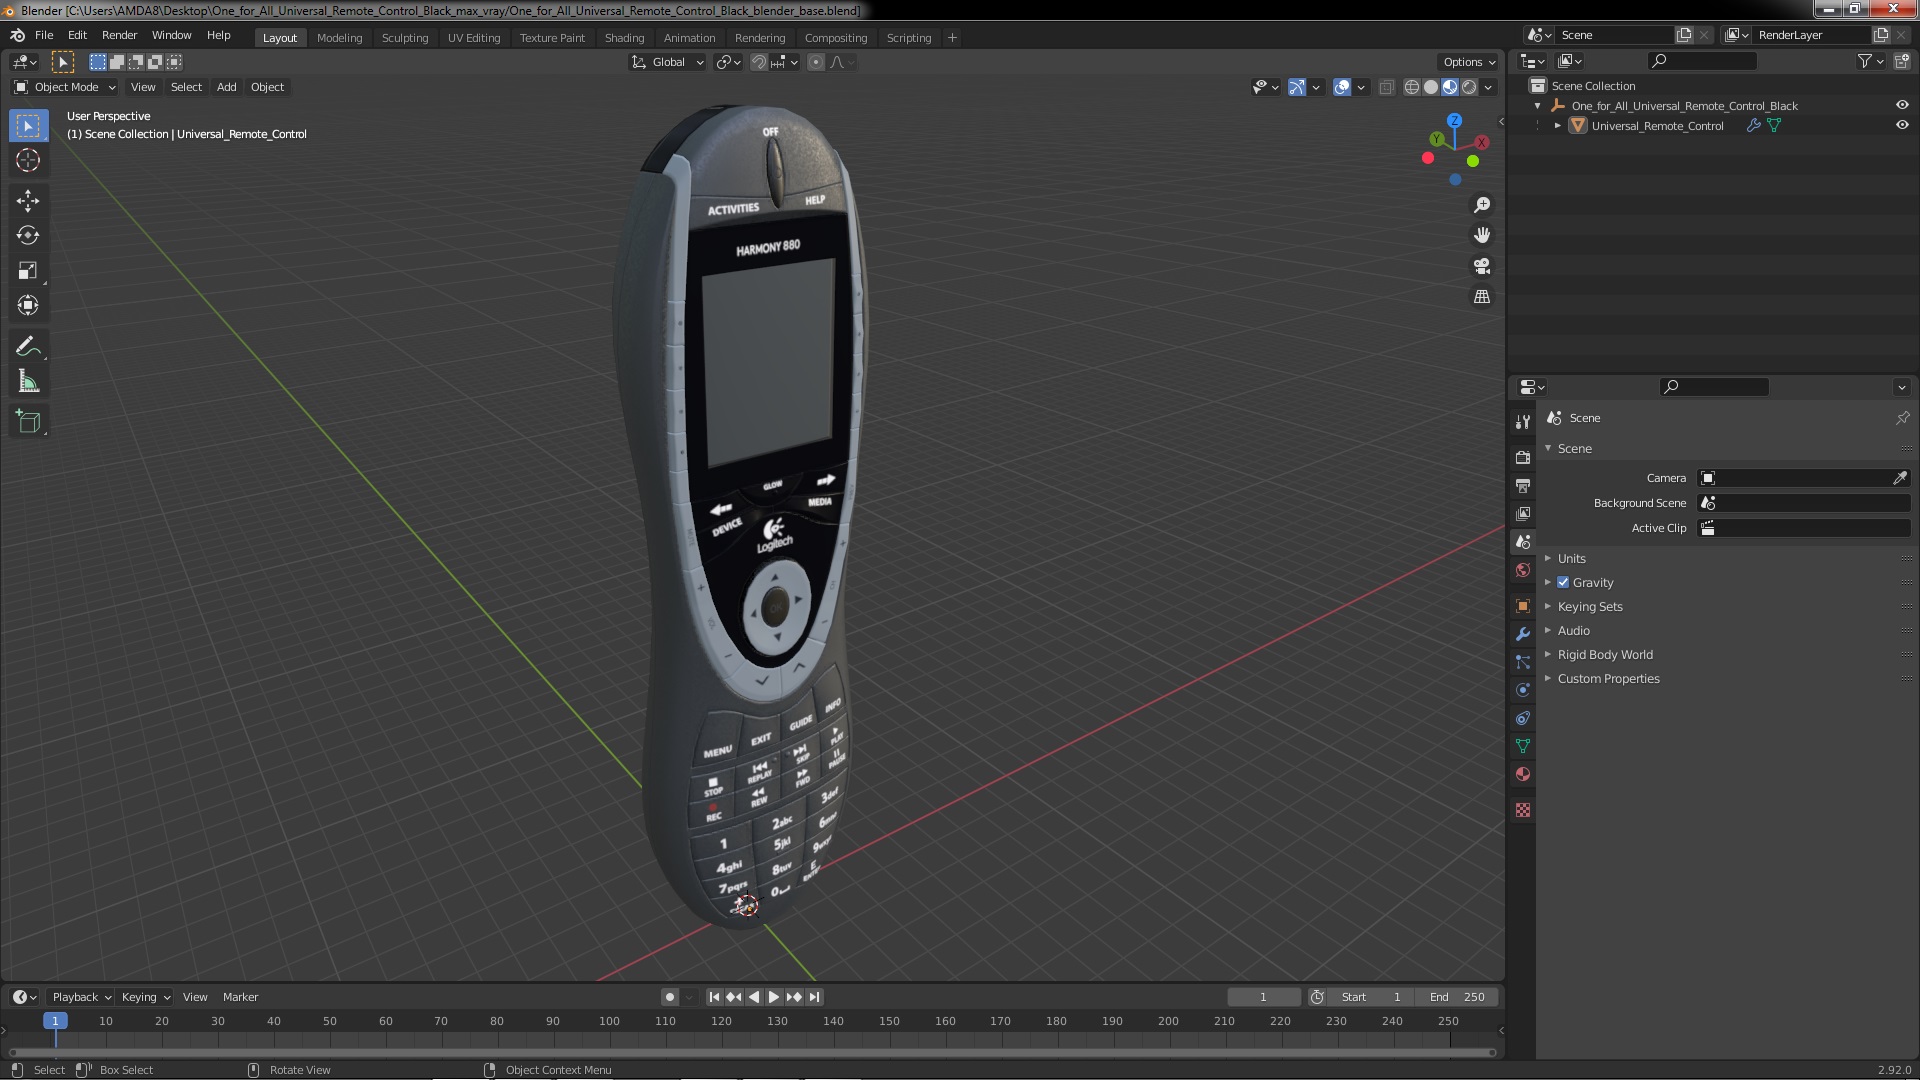Click the timeline Marker menu
1920x1080 pixels.
[240, 997]
